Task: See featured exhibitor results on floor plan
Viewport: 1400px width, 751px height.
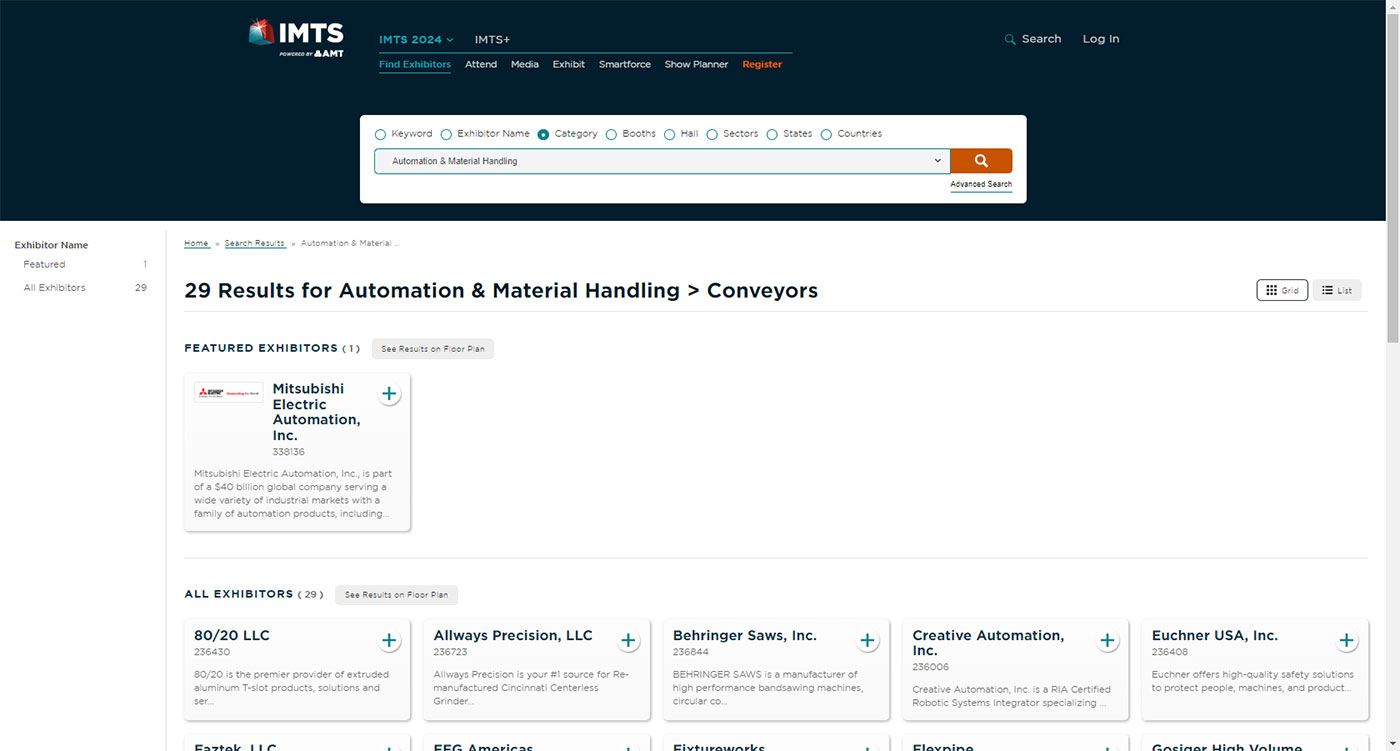Action: click(433, 349)
